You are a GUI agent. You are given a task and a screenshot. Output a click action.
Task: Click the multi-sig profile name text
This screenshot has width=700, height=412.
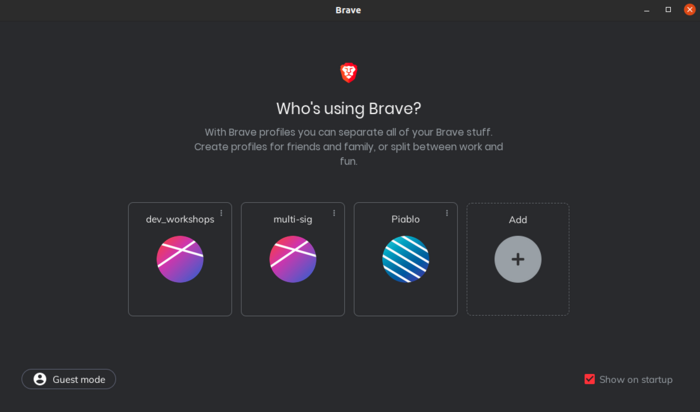(293, 220)
